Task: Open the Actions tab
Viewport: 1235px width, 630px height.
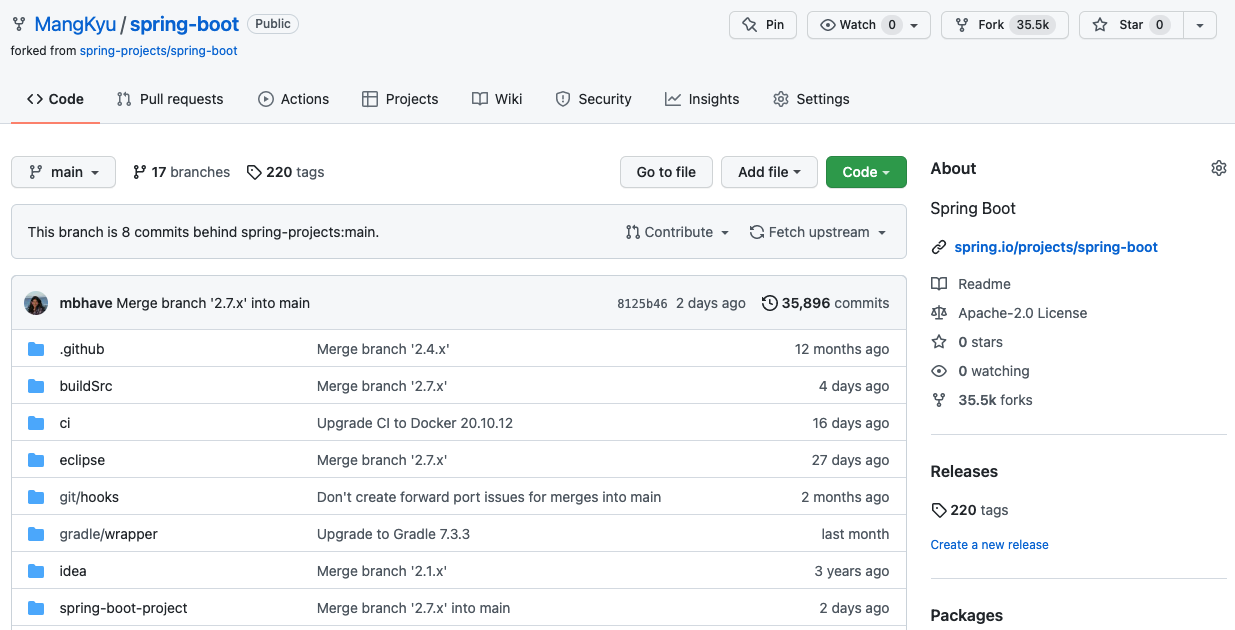Action: tap(293, 99)
